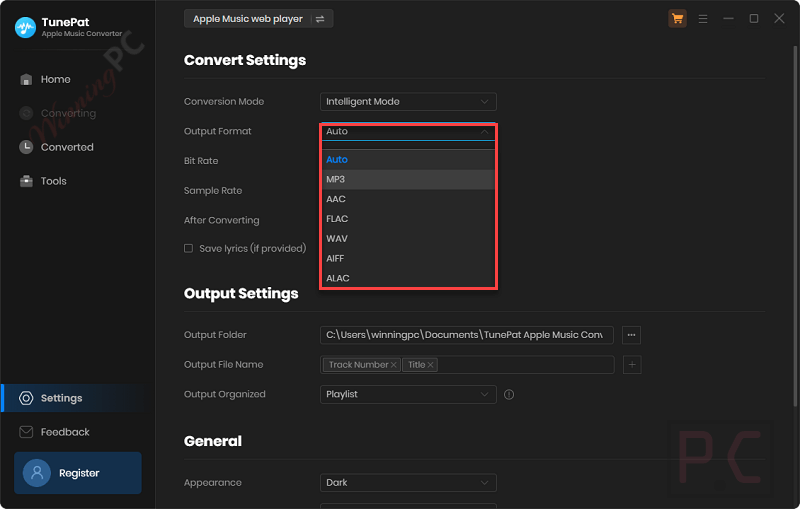Click the vertical scrollbar on the right
800x509 pixels.
click(x=794, y=224)
